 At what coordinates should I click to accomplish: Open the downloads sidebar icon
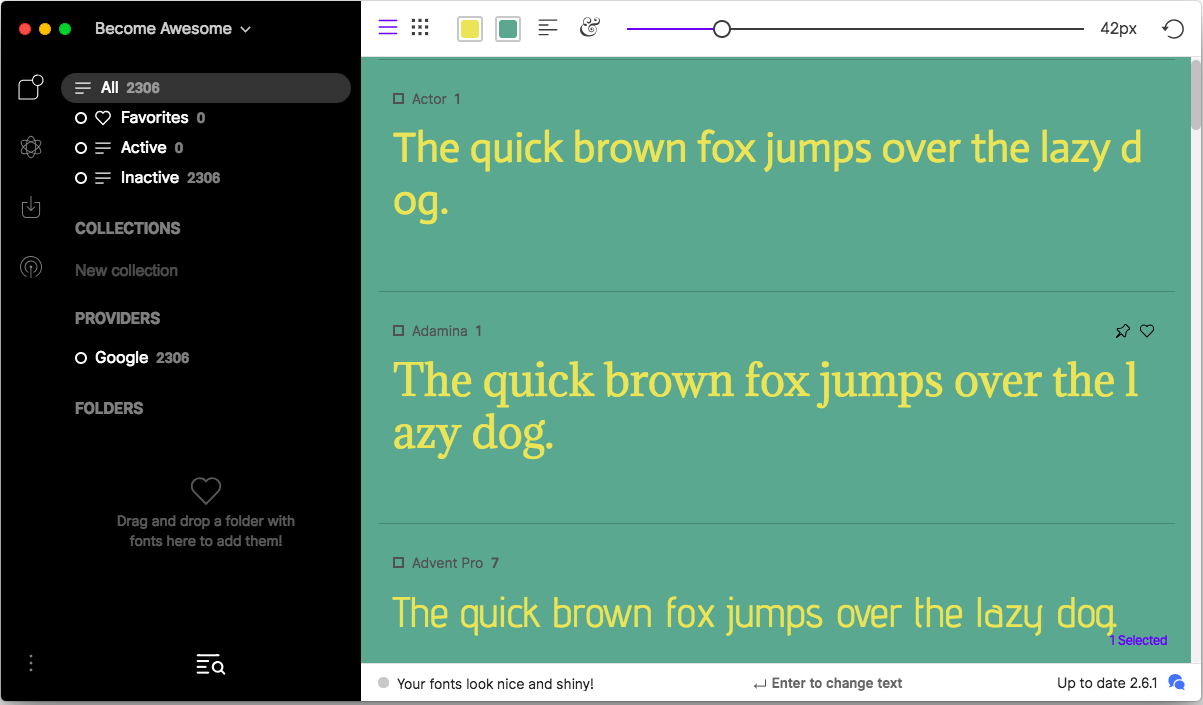(31, 207)
